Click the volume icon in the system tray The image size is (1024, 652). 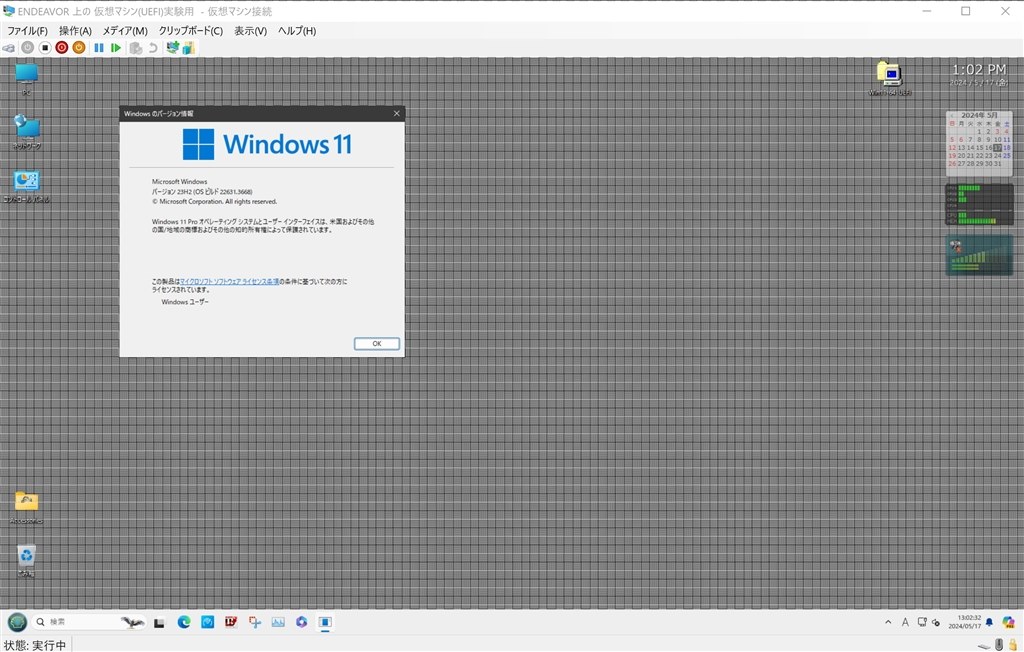pyautogui.click(x=936, y=623)
